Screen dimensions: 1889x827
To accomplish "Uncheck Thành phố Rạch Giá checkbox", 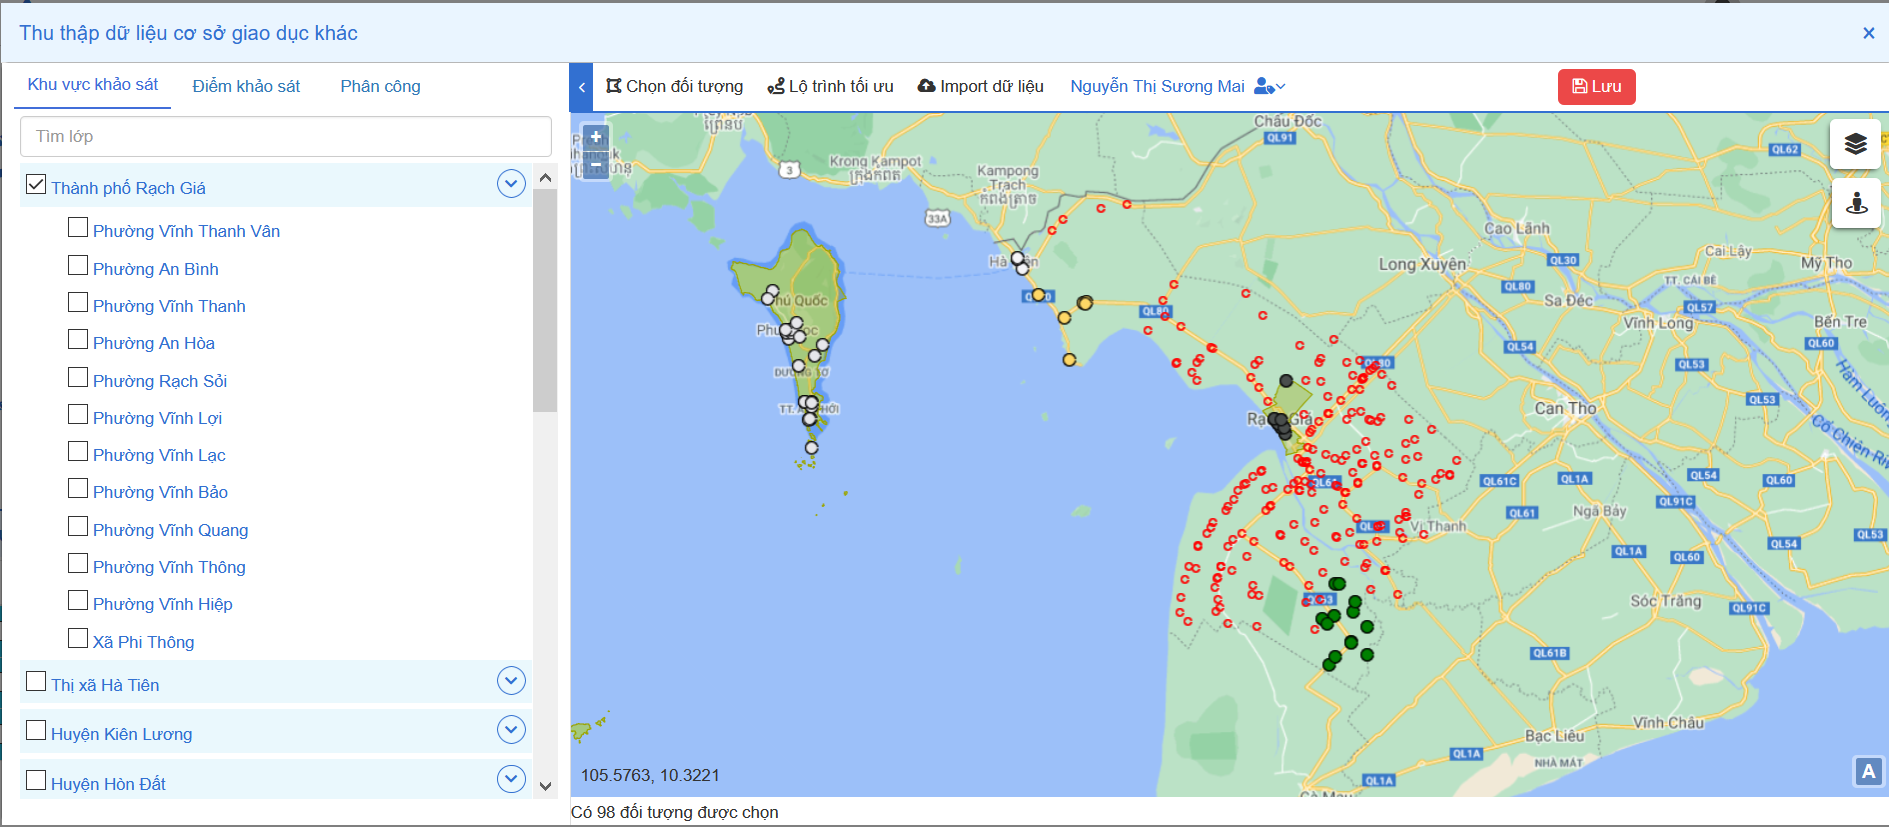I will click(36, 185).
